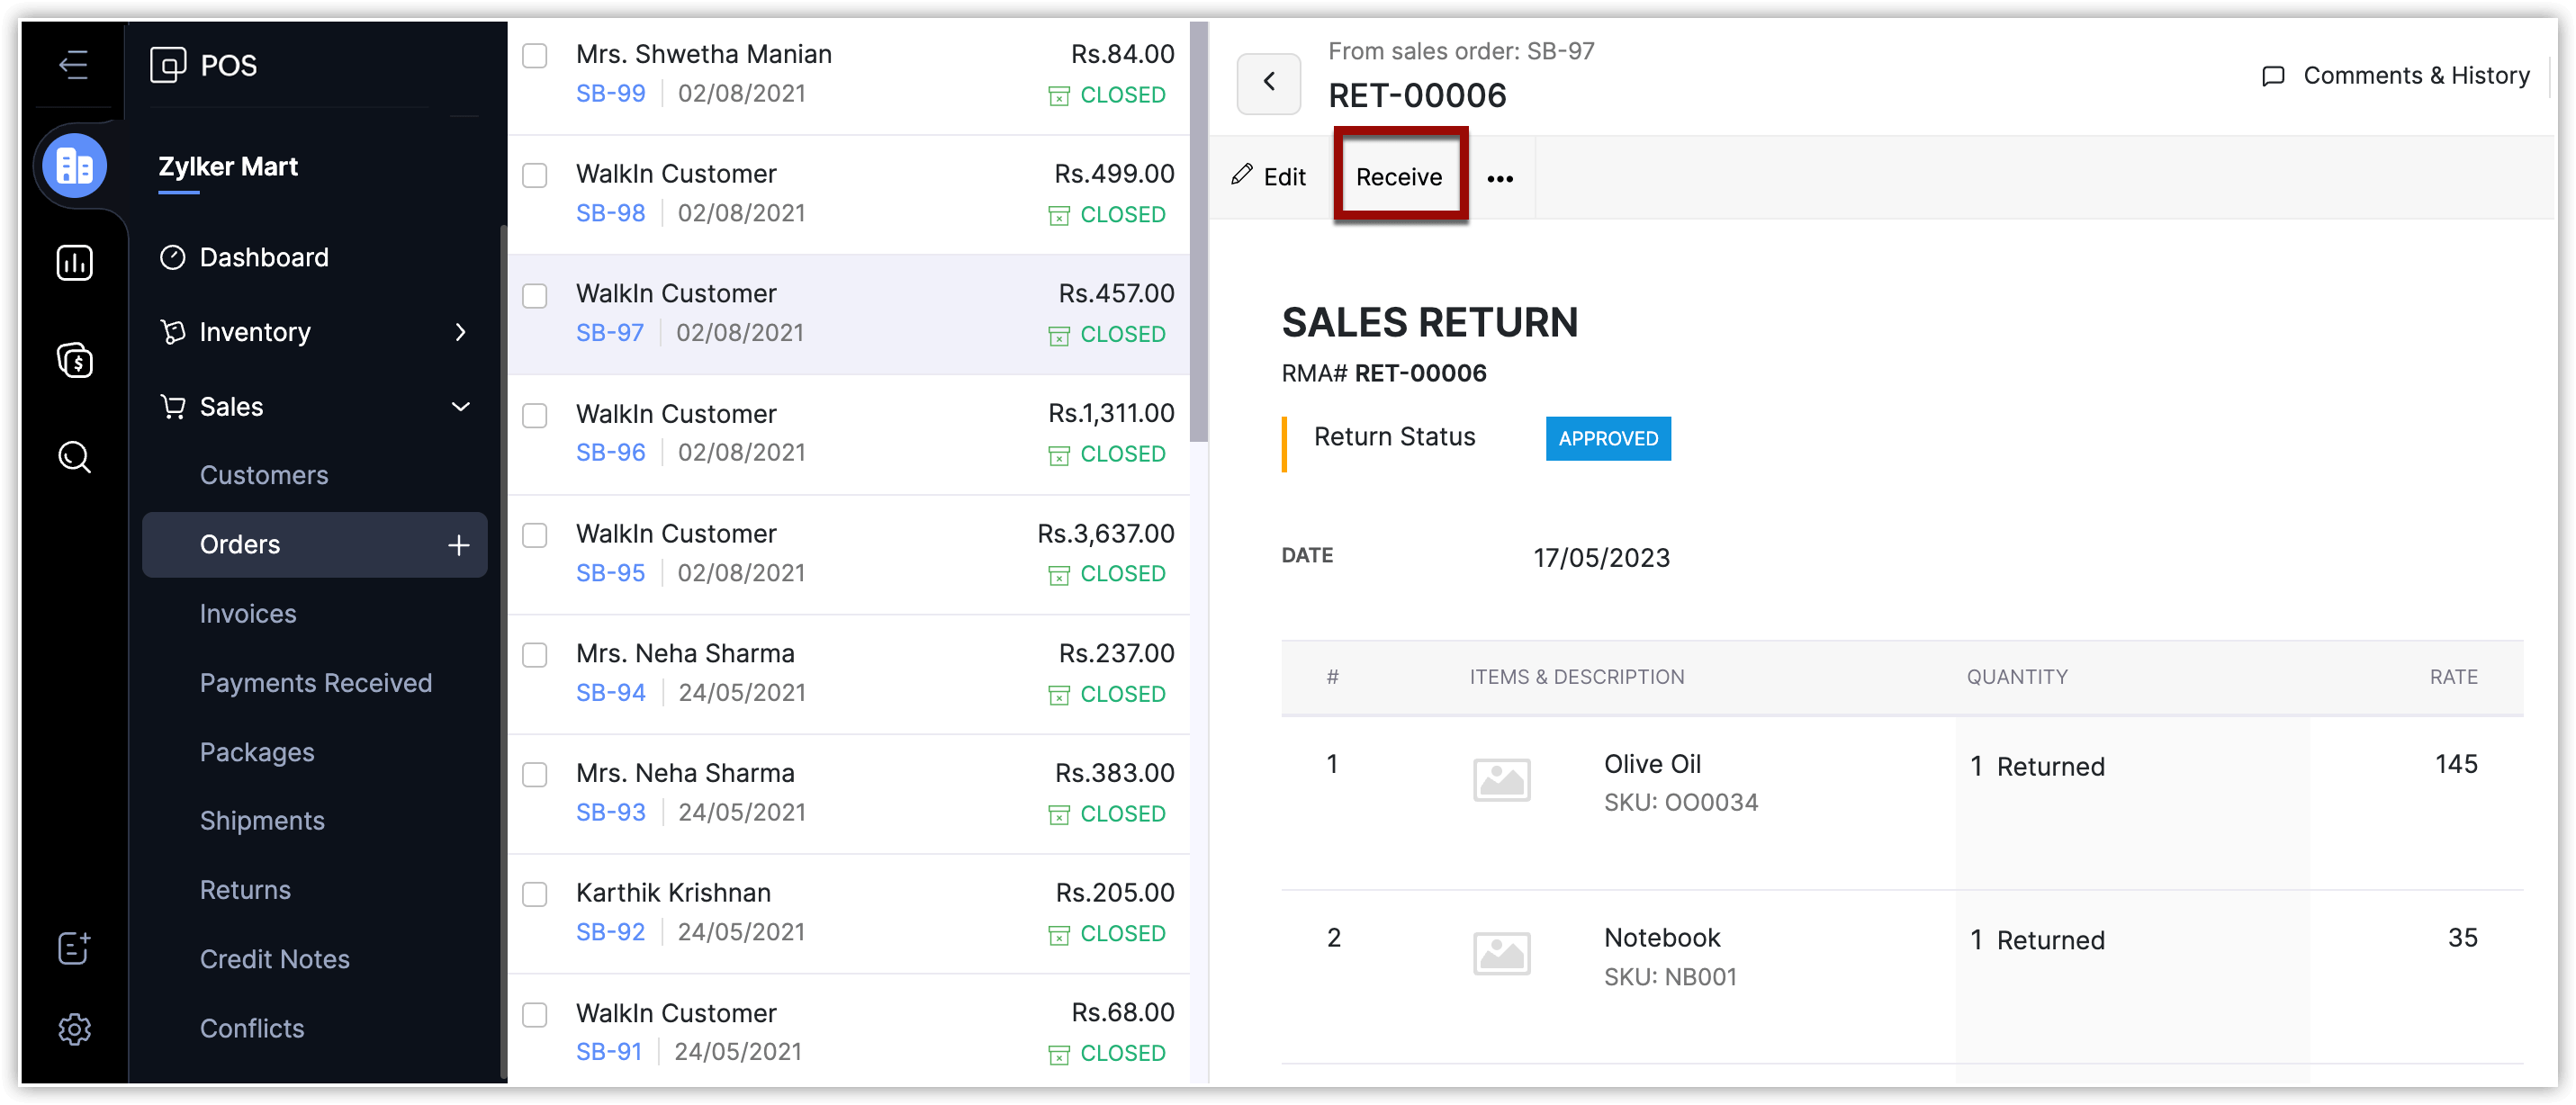The image size is (2576, 1105).
Task: Click the back arrow beside RET-00006
Action: [x=1268, y=82]
